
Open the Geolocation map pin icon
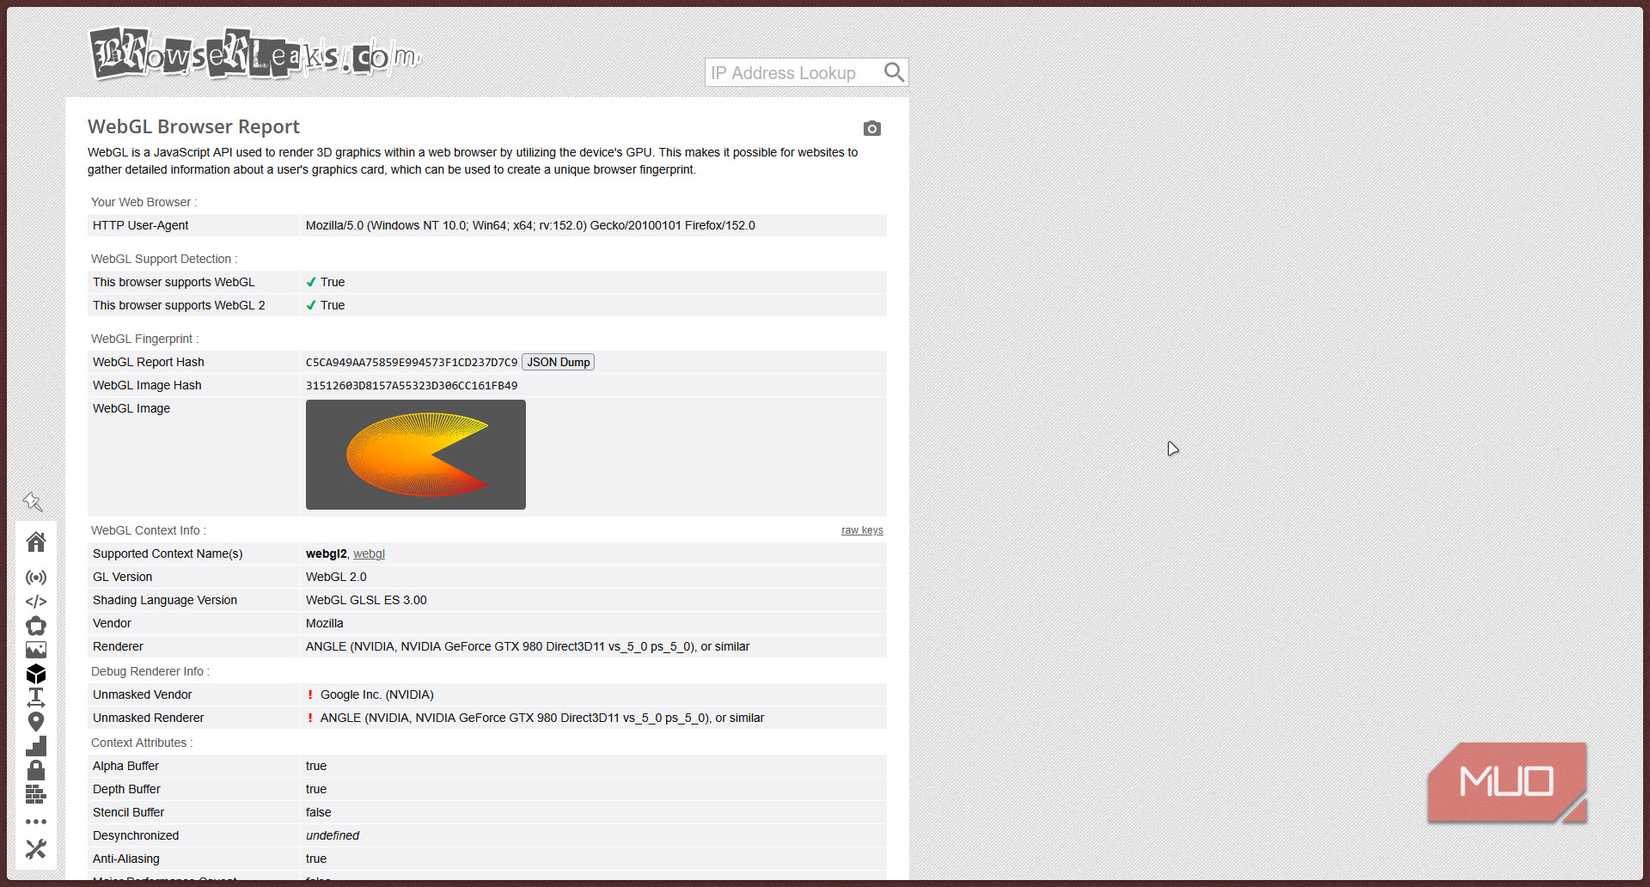point(36,722)
